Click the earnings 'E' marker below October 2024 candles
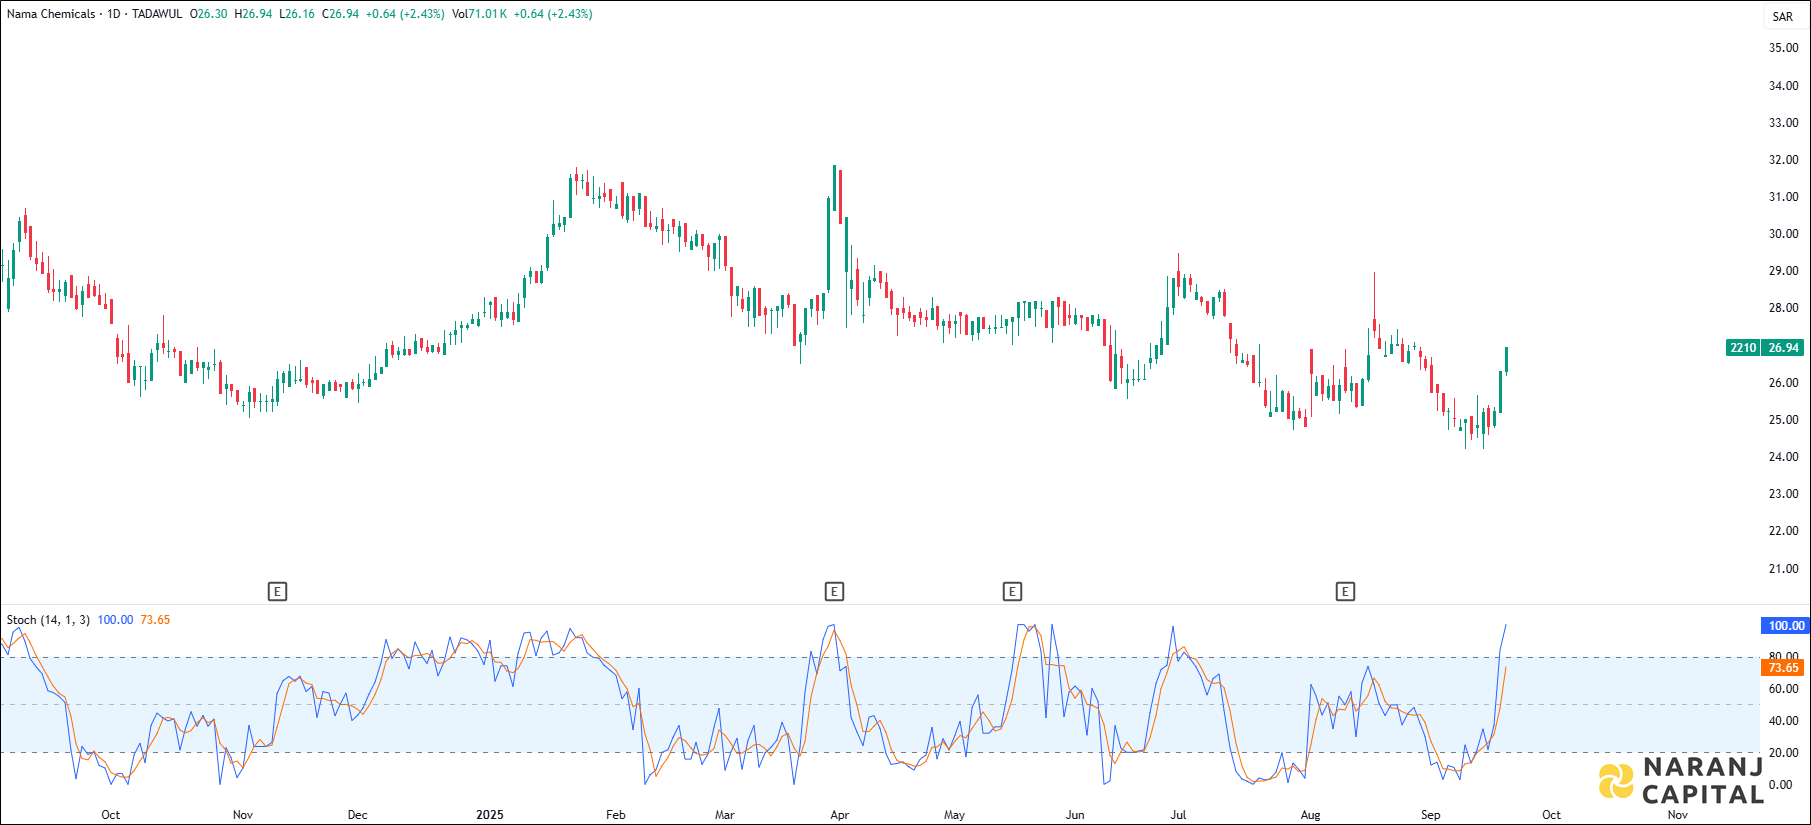This screenshot has height=825, width=1811. tap(278, 592)
